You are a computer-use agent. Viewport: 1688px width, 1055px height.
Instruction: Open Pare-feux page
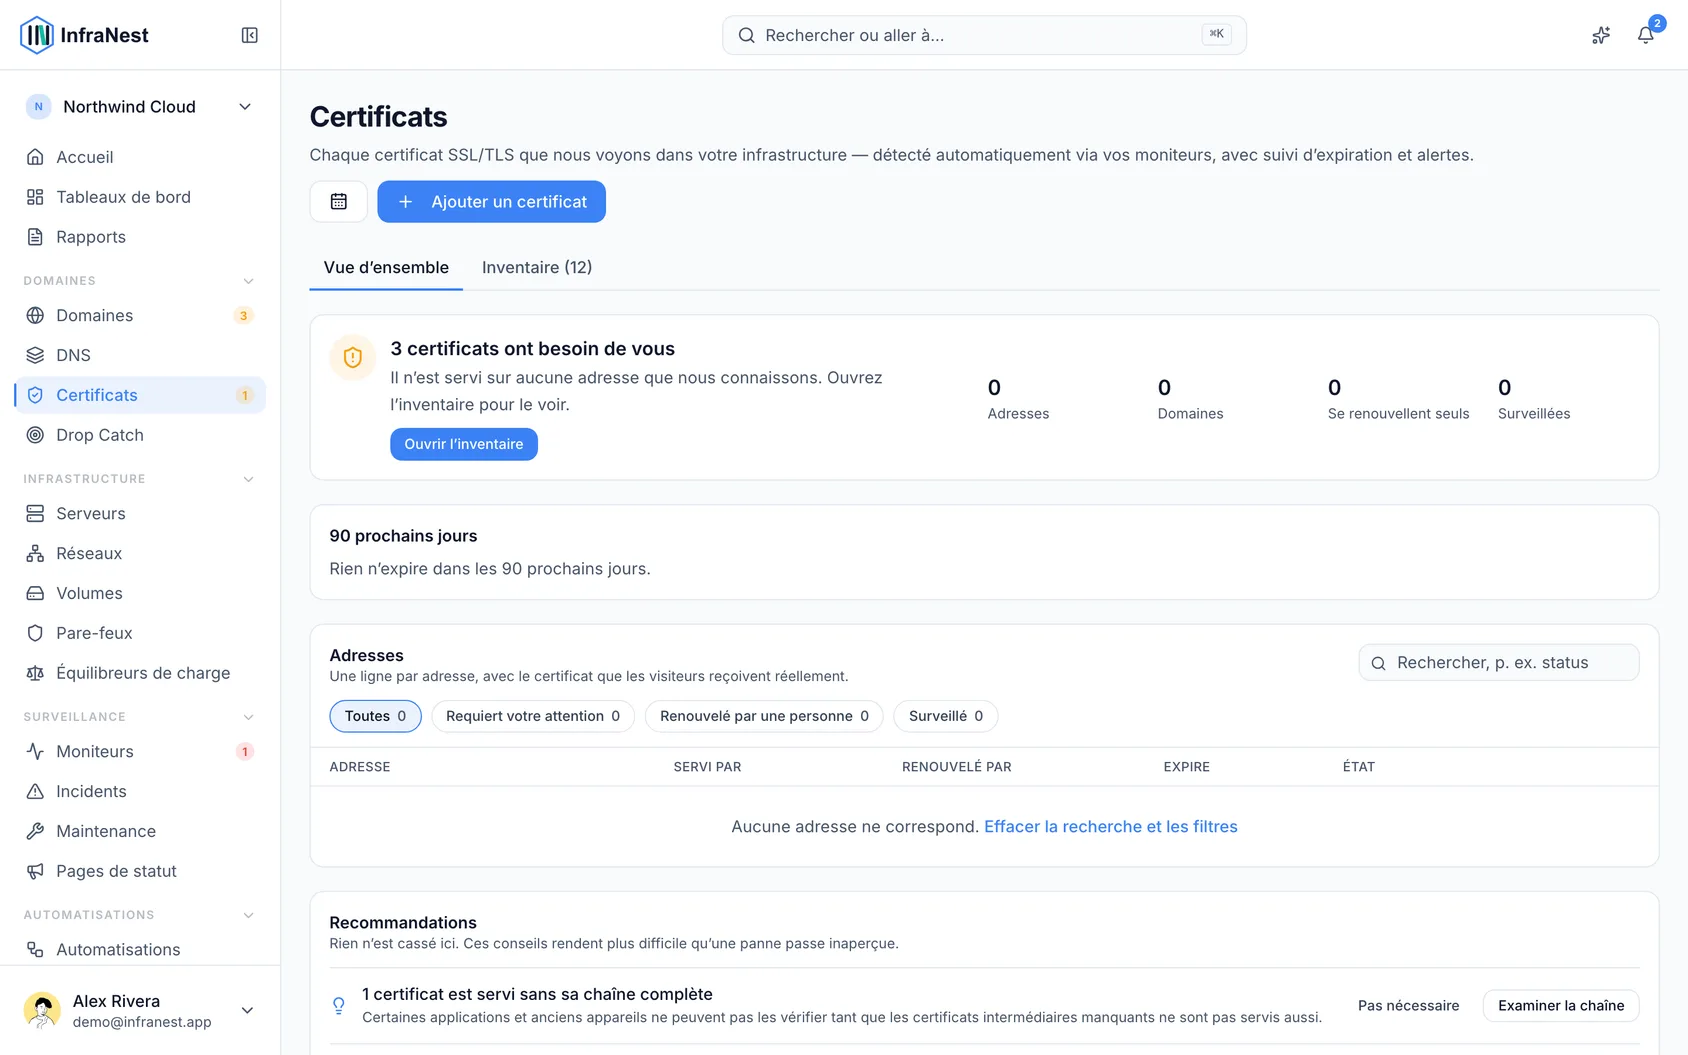pos(140,633)
